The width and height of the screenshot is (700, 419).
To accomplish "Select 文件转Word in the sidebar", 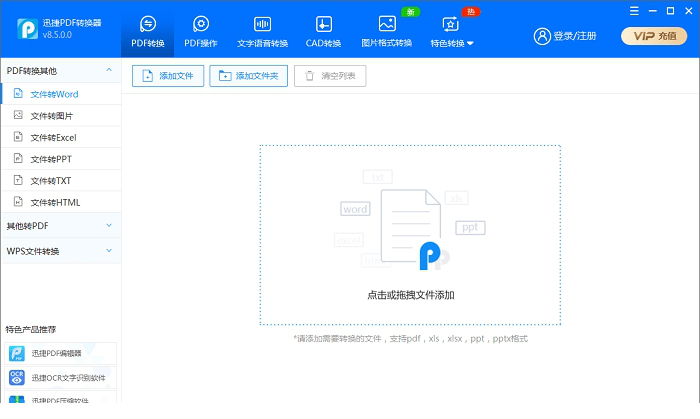I will pos(61,94).
